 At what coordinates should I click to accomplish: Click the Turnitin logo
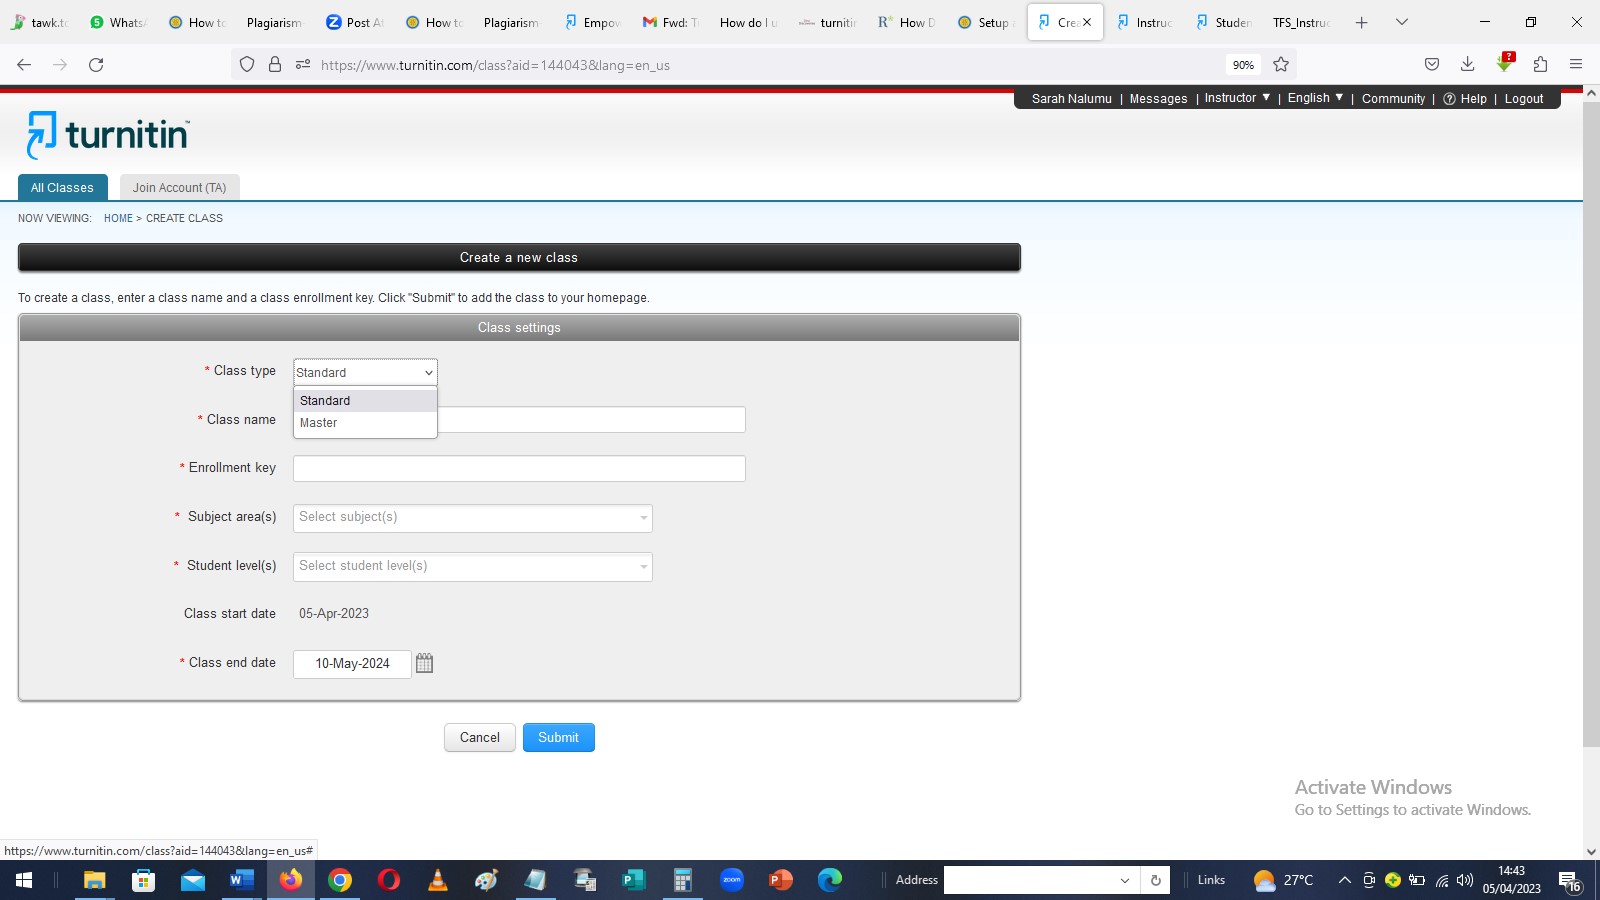pos(107,135)
